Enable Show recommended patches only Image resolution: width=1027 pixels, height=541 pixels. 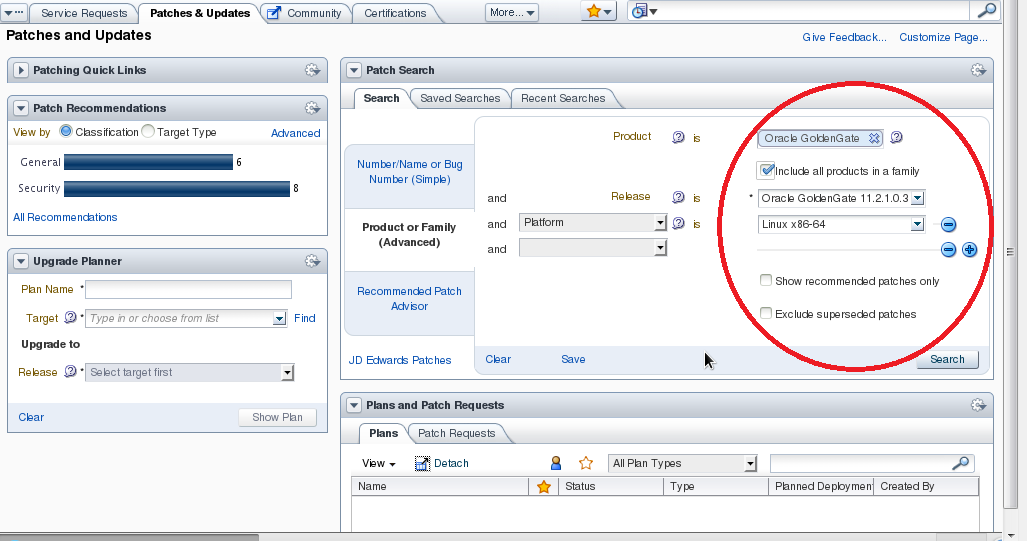click(766, 281)
